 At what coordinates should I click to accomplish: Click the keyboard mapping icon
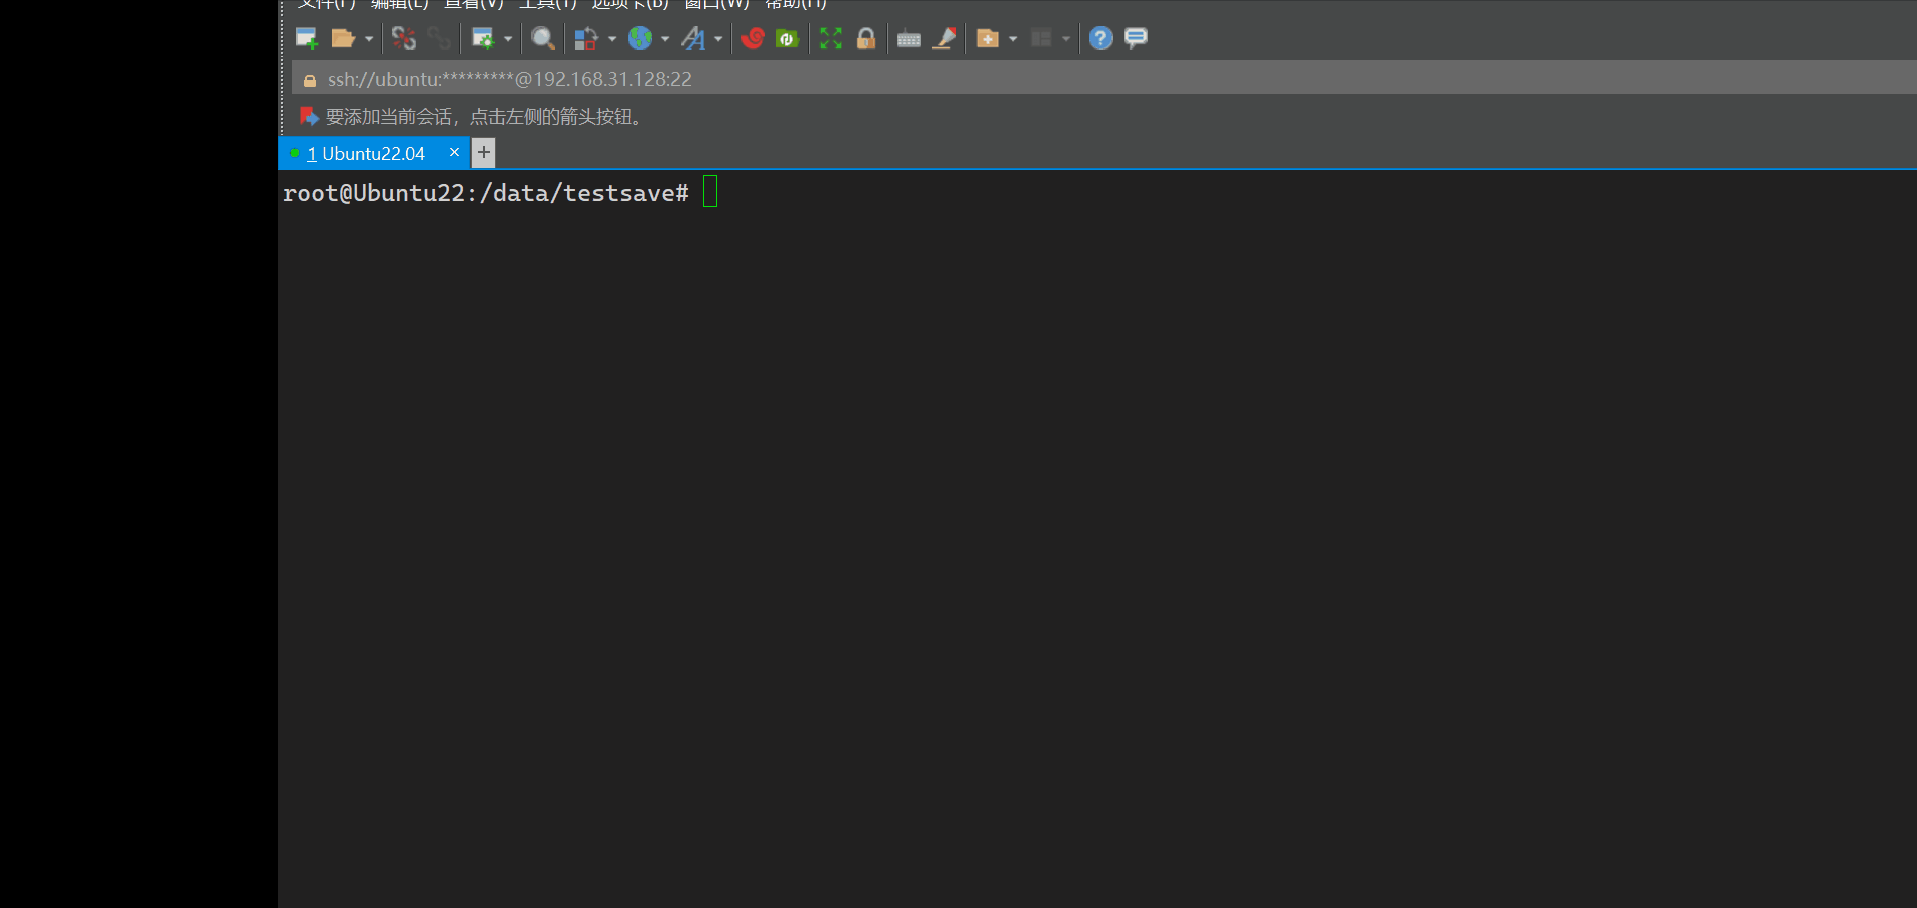(x=909, y=39)
